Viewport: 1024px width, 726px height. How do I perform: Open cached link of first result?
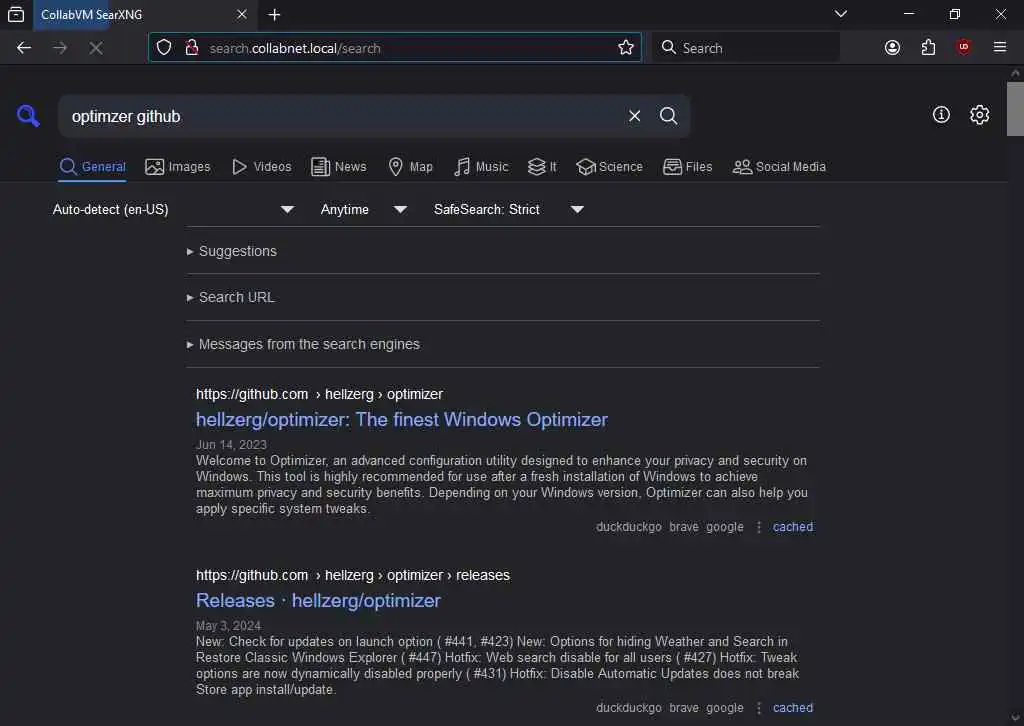click(793, 527)
